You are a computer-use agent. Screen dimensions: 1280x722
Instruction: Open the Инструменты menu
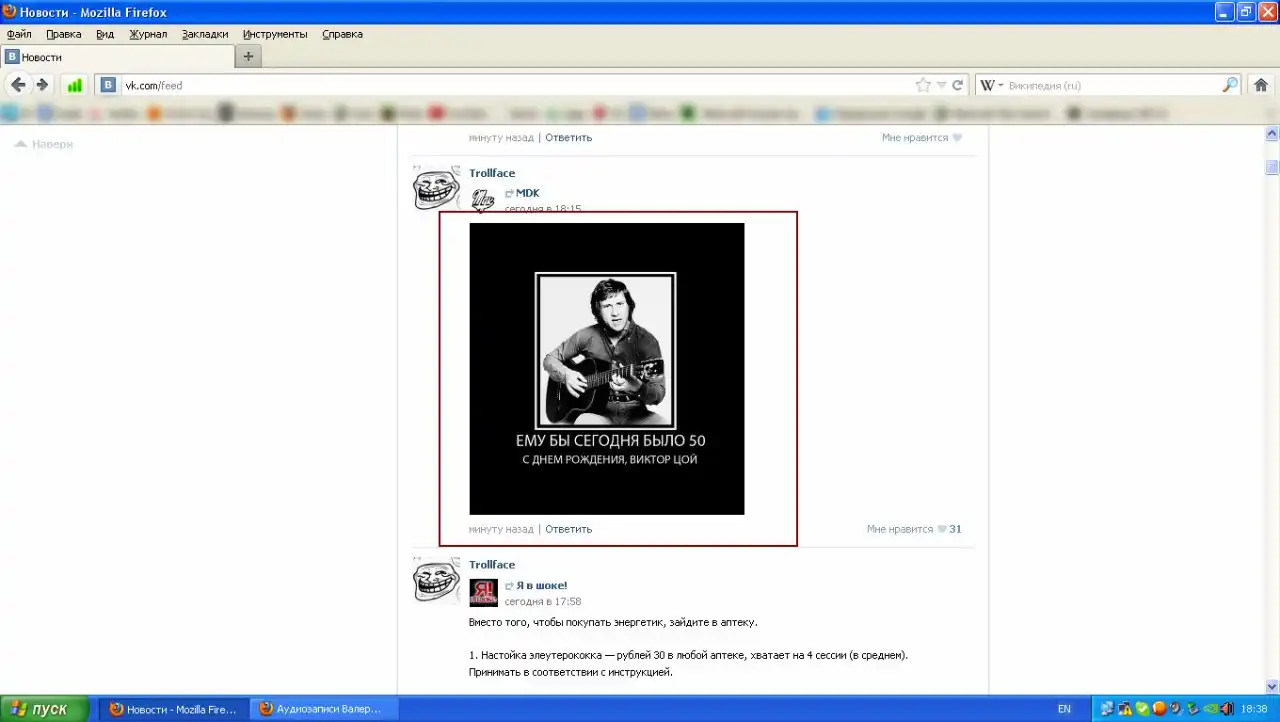(274, 34)
